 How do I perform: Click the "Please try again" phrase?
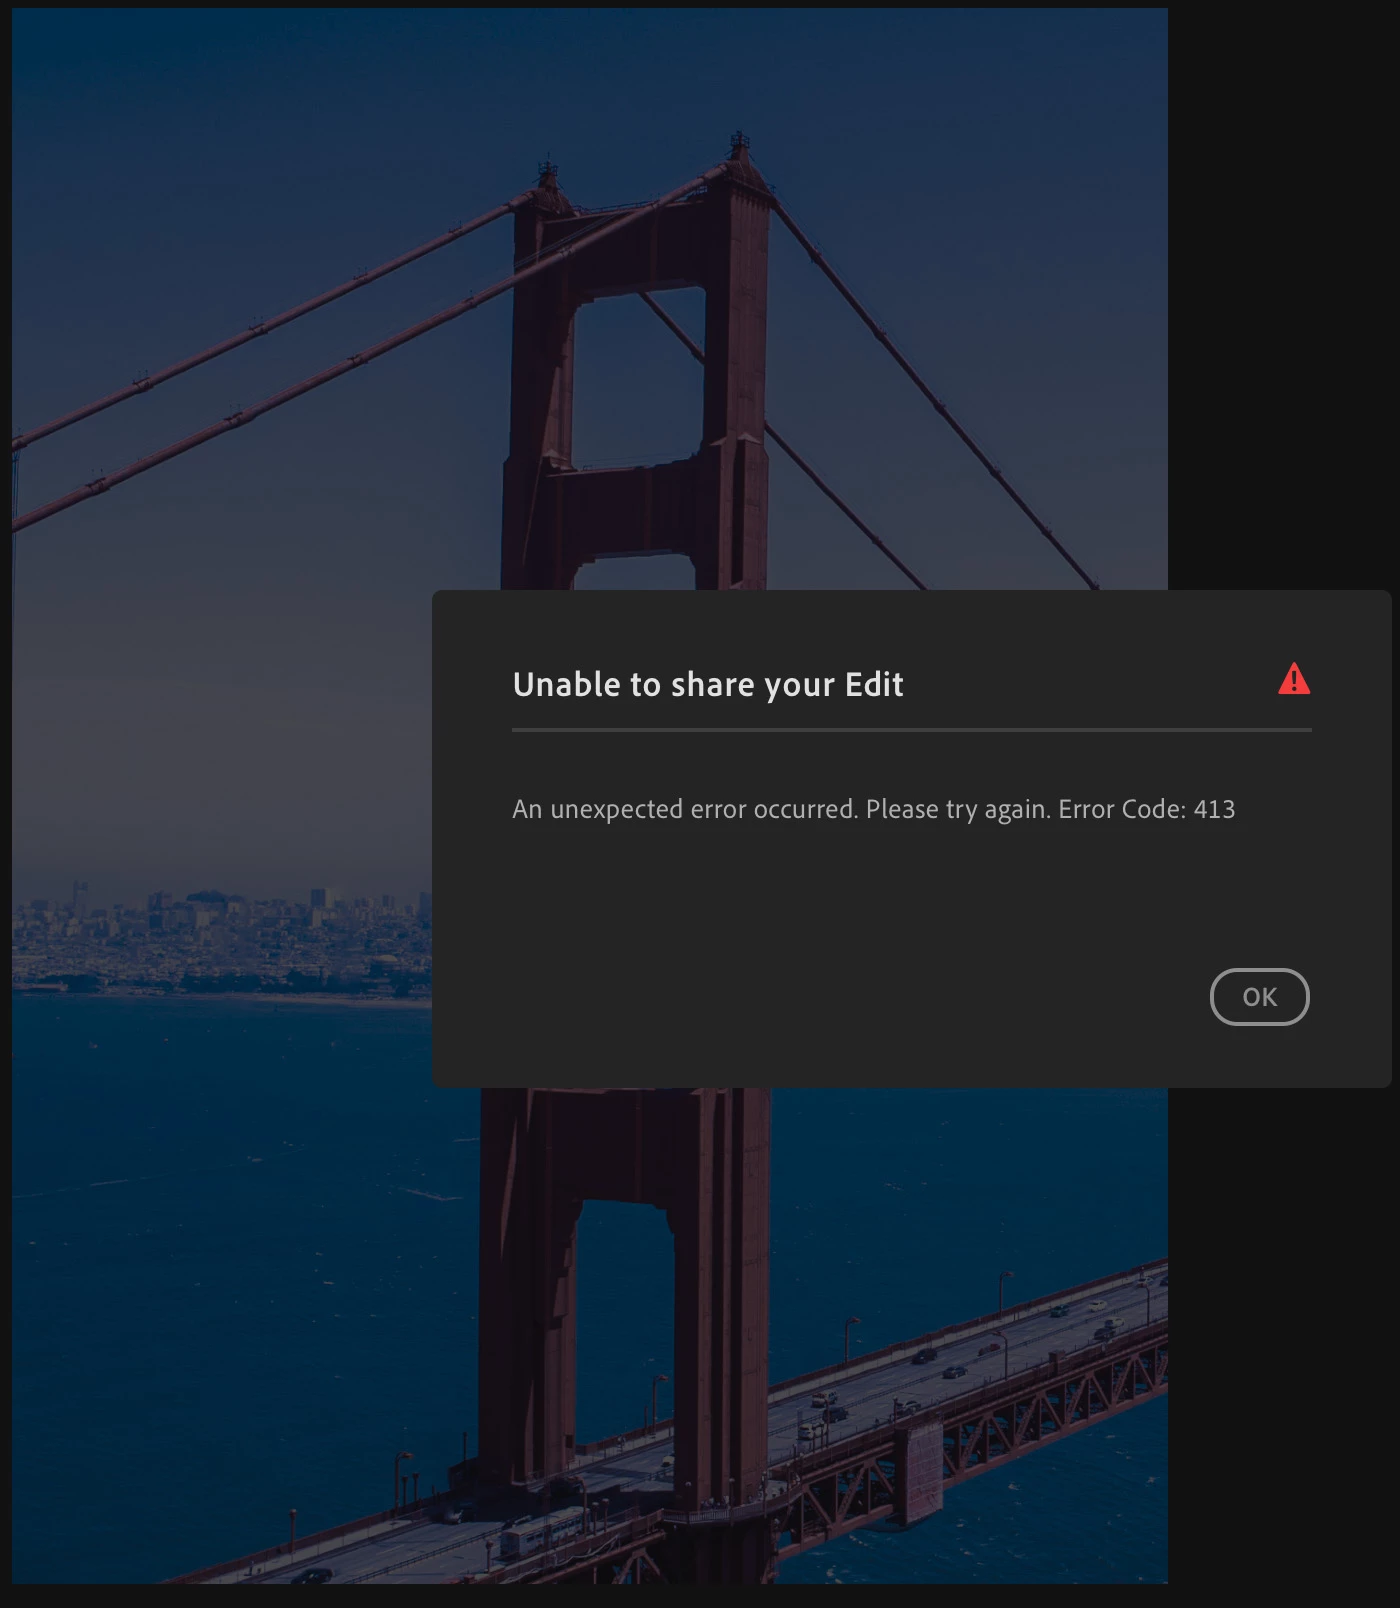[957, 809]
